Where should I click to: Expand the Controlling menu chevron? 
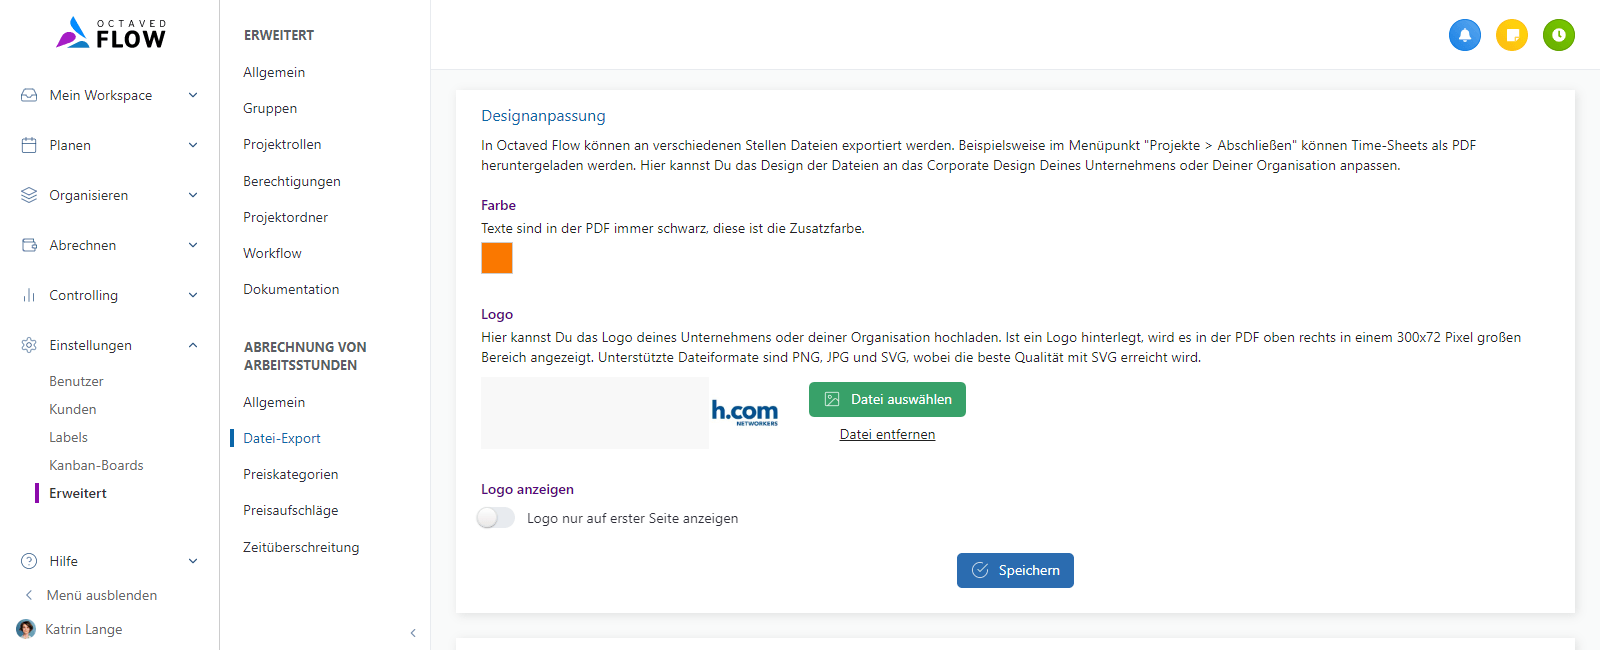tap(193, 295)
